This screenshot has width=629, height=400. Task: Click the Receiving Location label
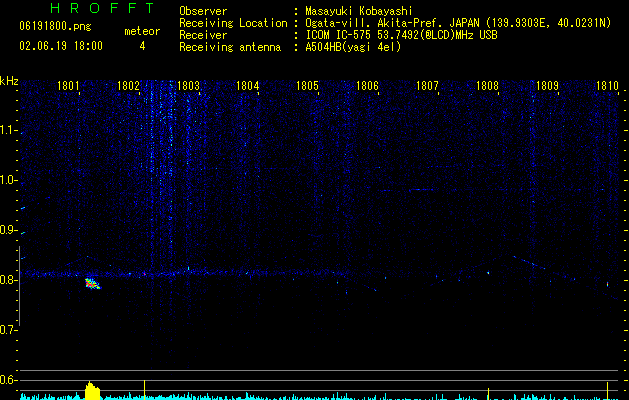pyautogui.click(x=233, y=23)
